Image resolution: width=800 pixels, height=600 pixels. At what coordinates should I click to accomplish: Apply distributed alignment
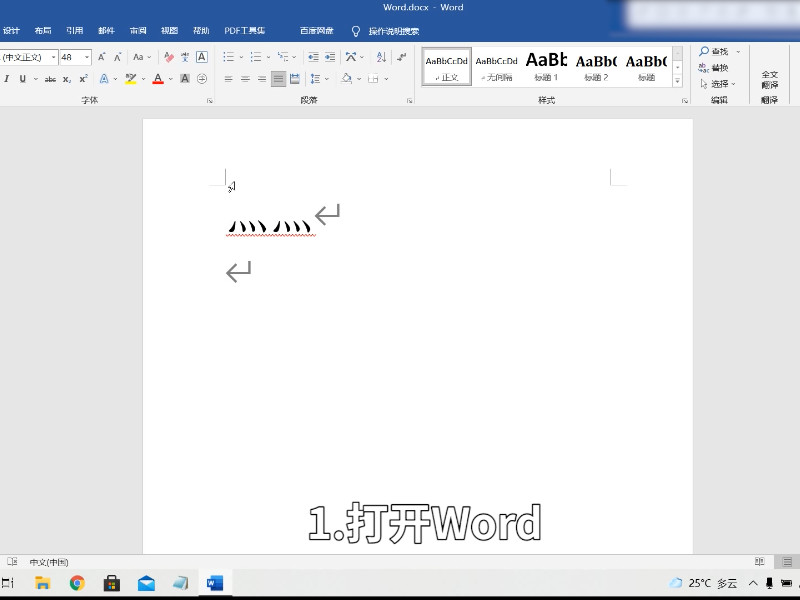pos(295,79)
